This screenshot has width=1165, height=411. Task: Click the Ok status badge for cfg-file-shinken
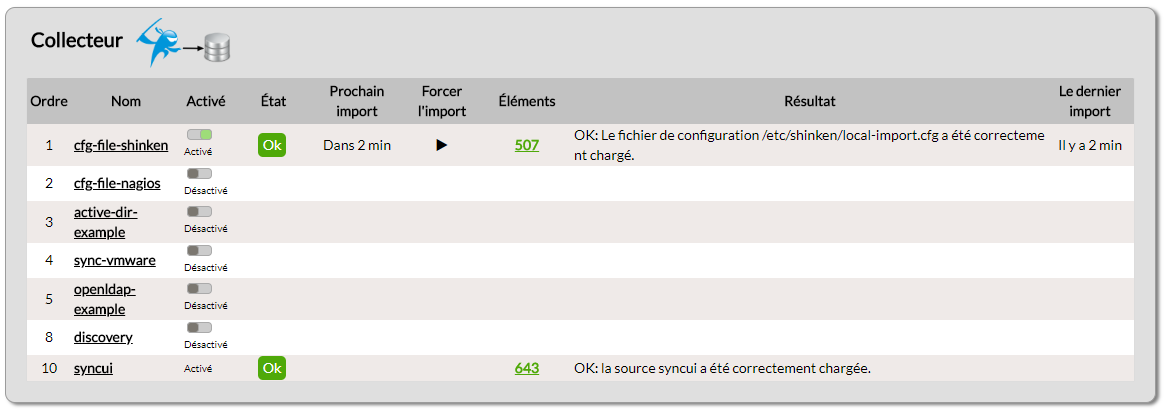[272, 145]
